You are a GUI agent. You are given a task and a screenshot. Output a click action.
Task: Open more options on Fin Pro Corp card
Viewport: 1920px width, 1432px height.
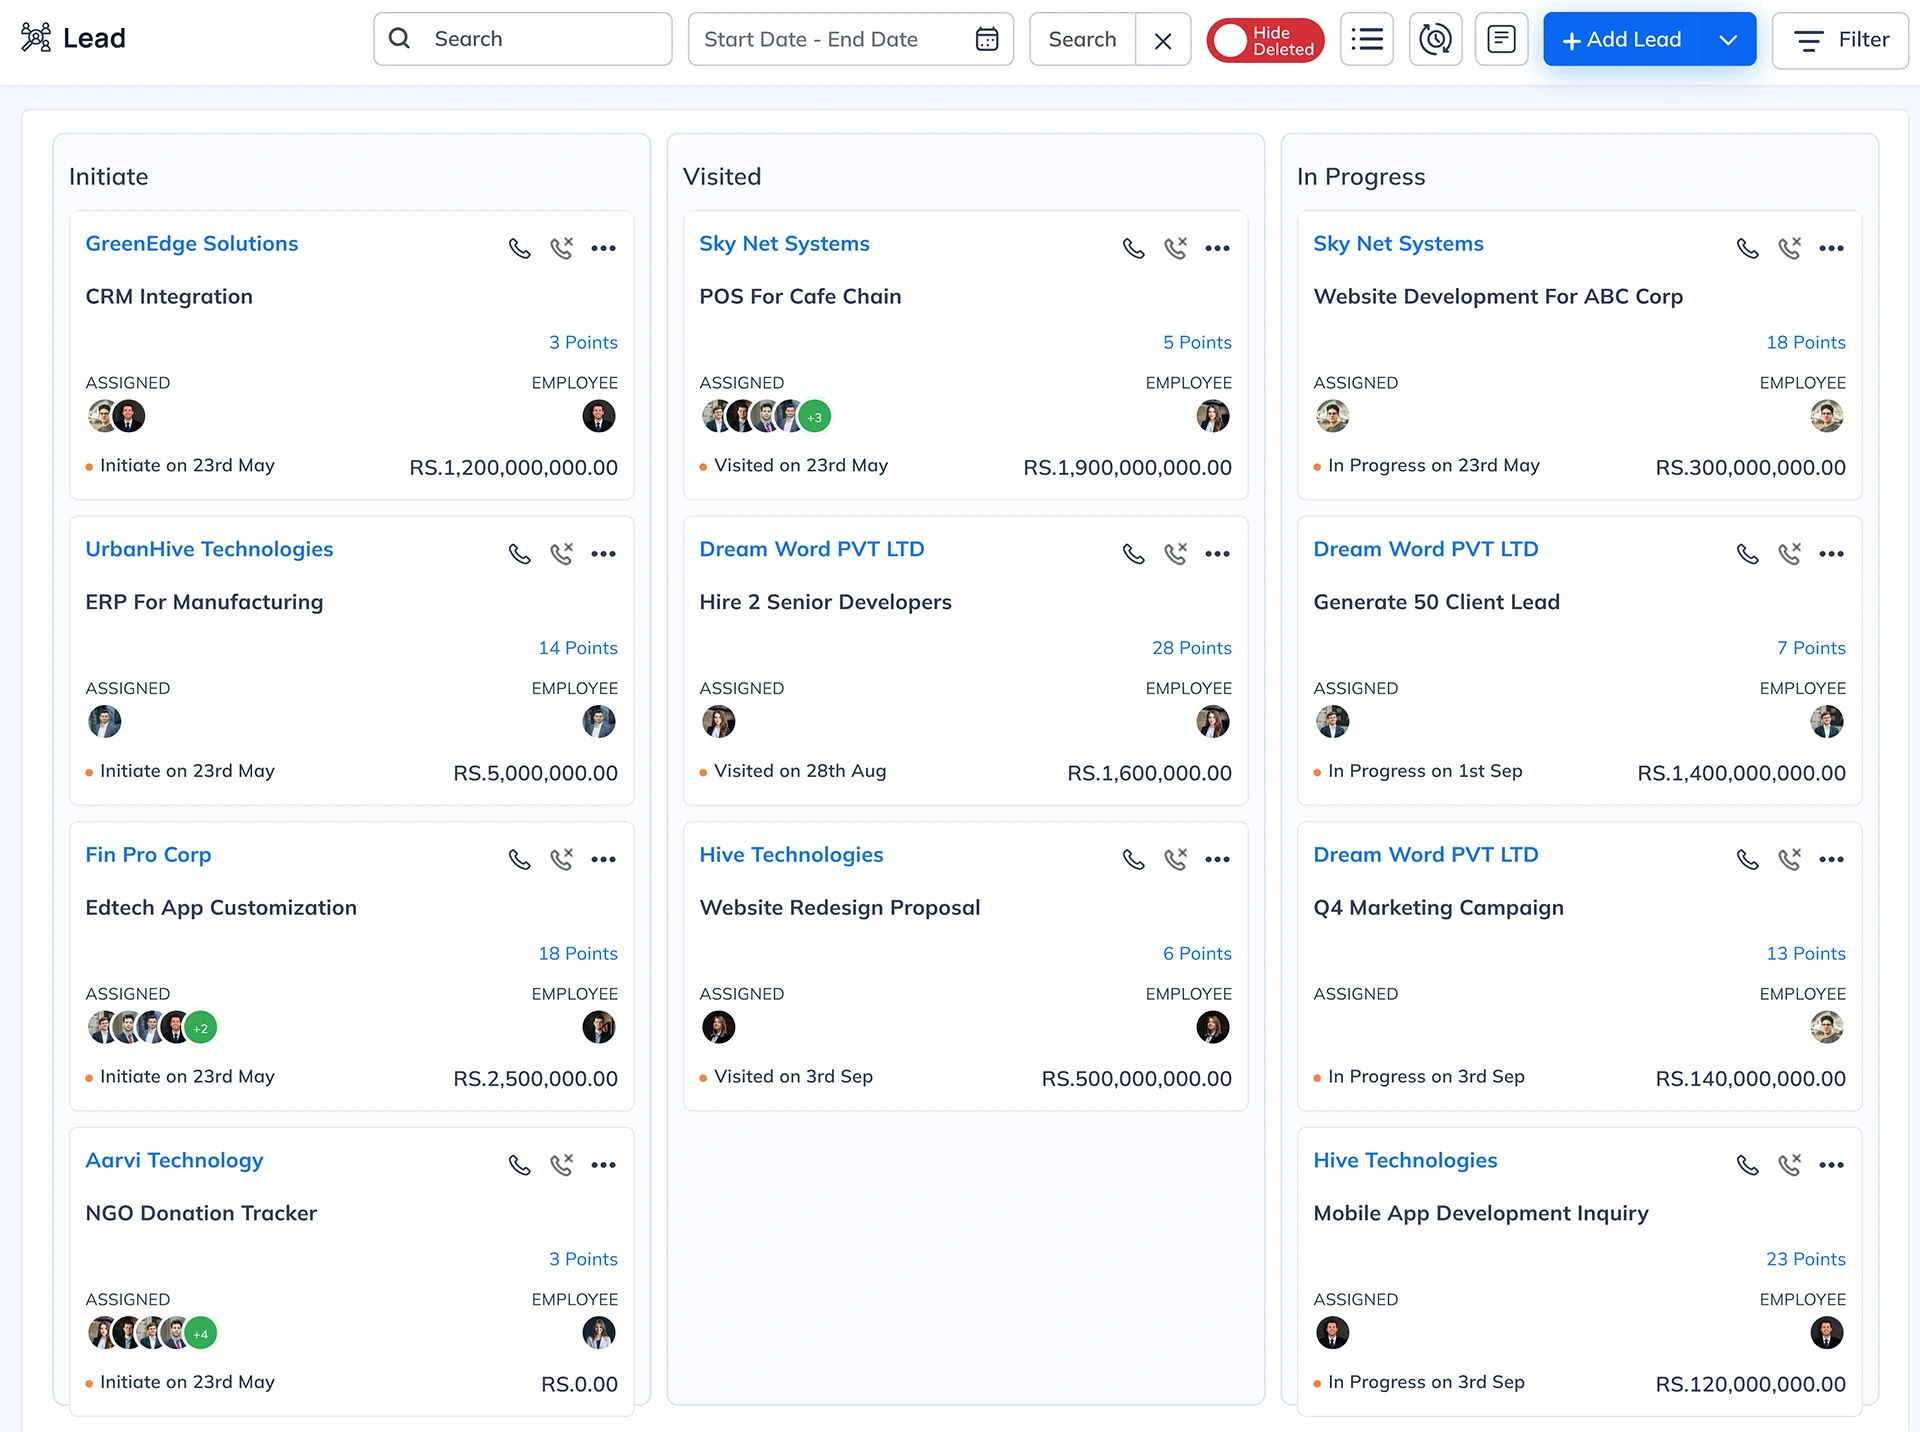(x=603, y=859)
